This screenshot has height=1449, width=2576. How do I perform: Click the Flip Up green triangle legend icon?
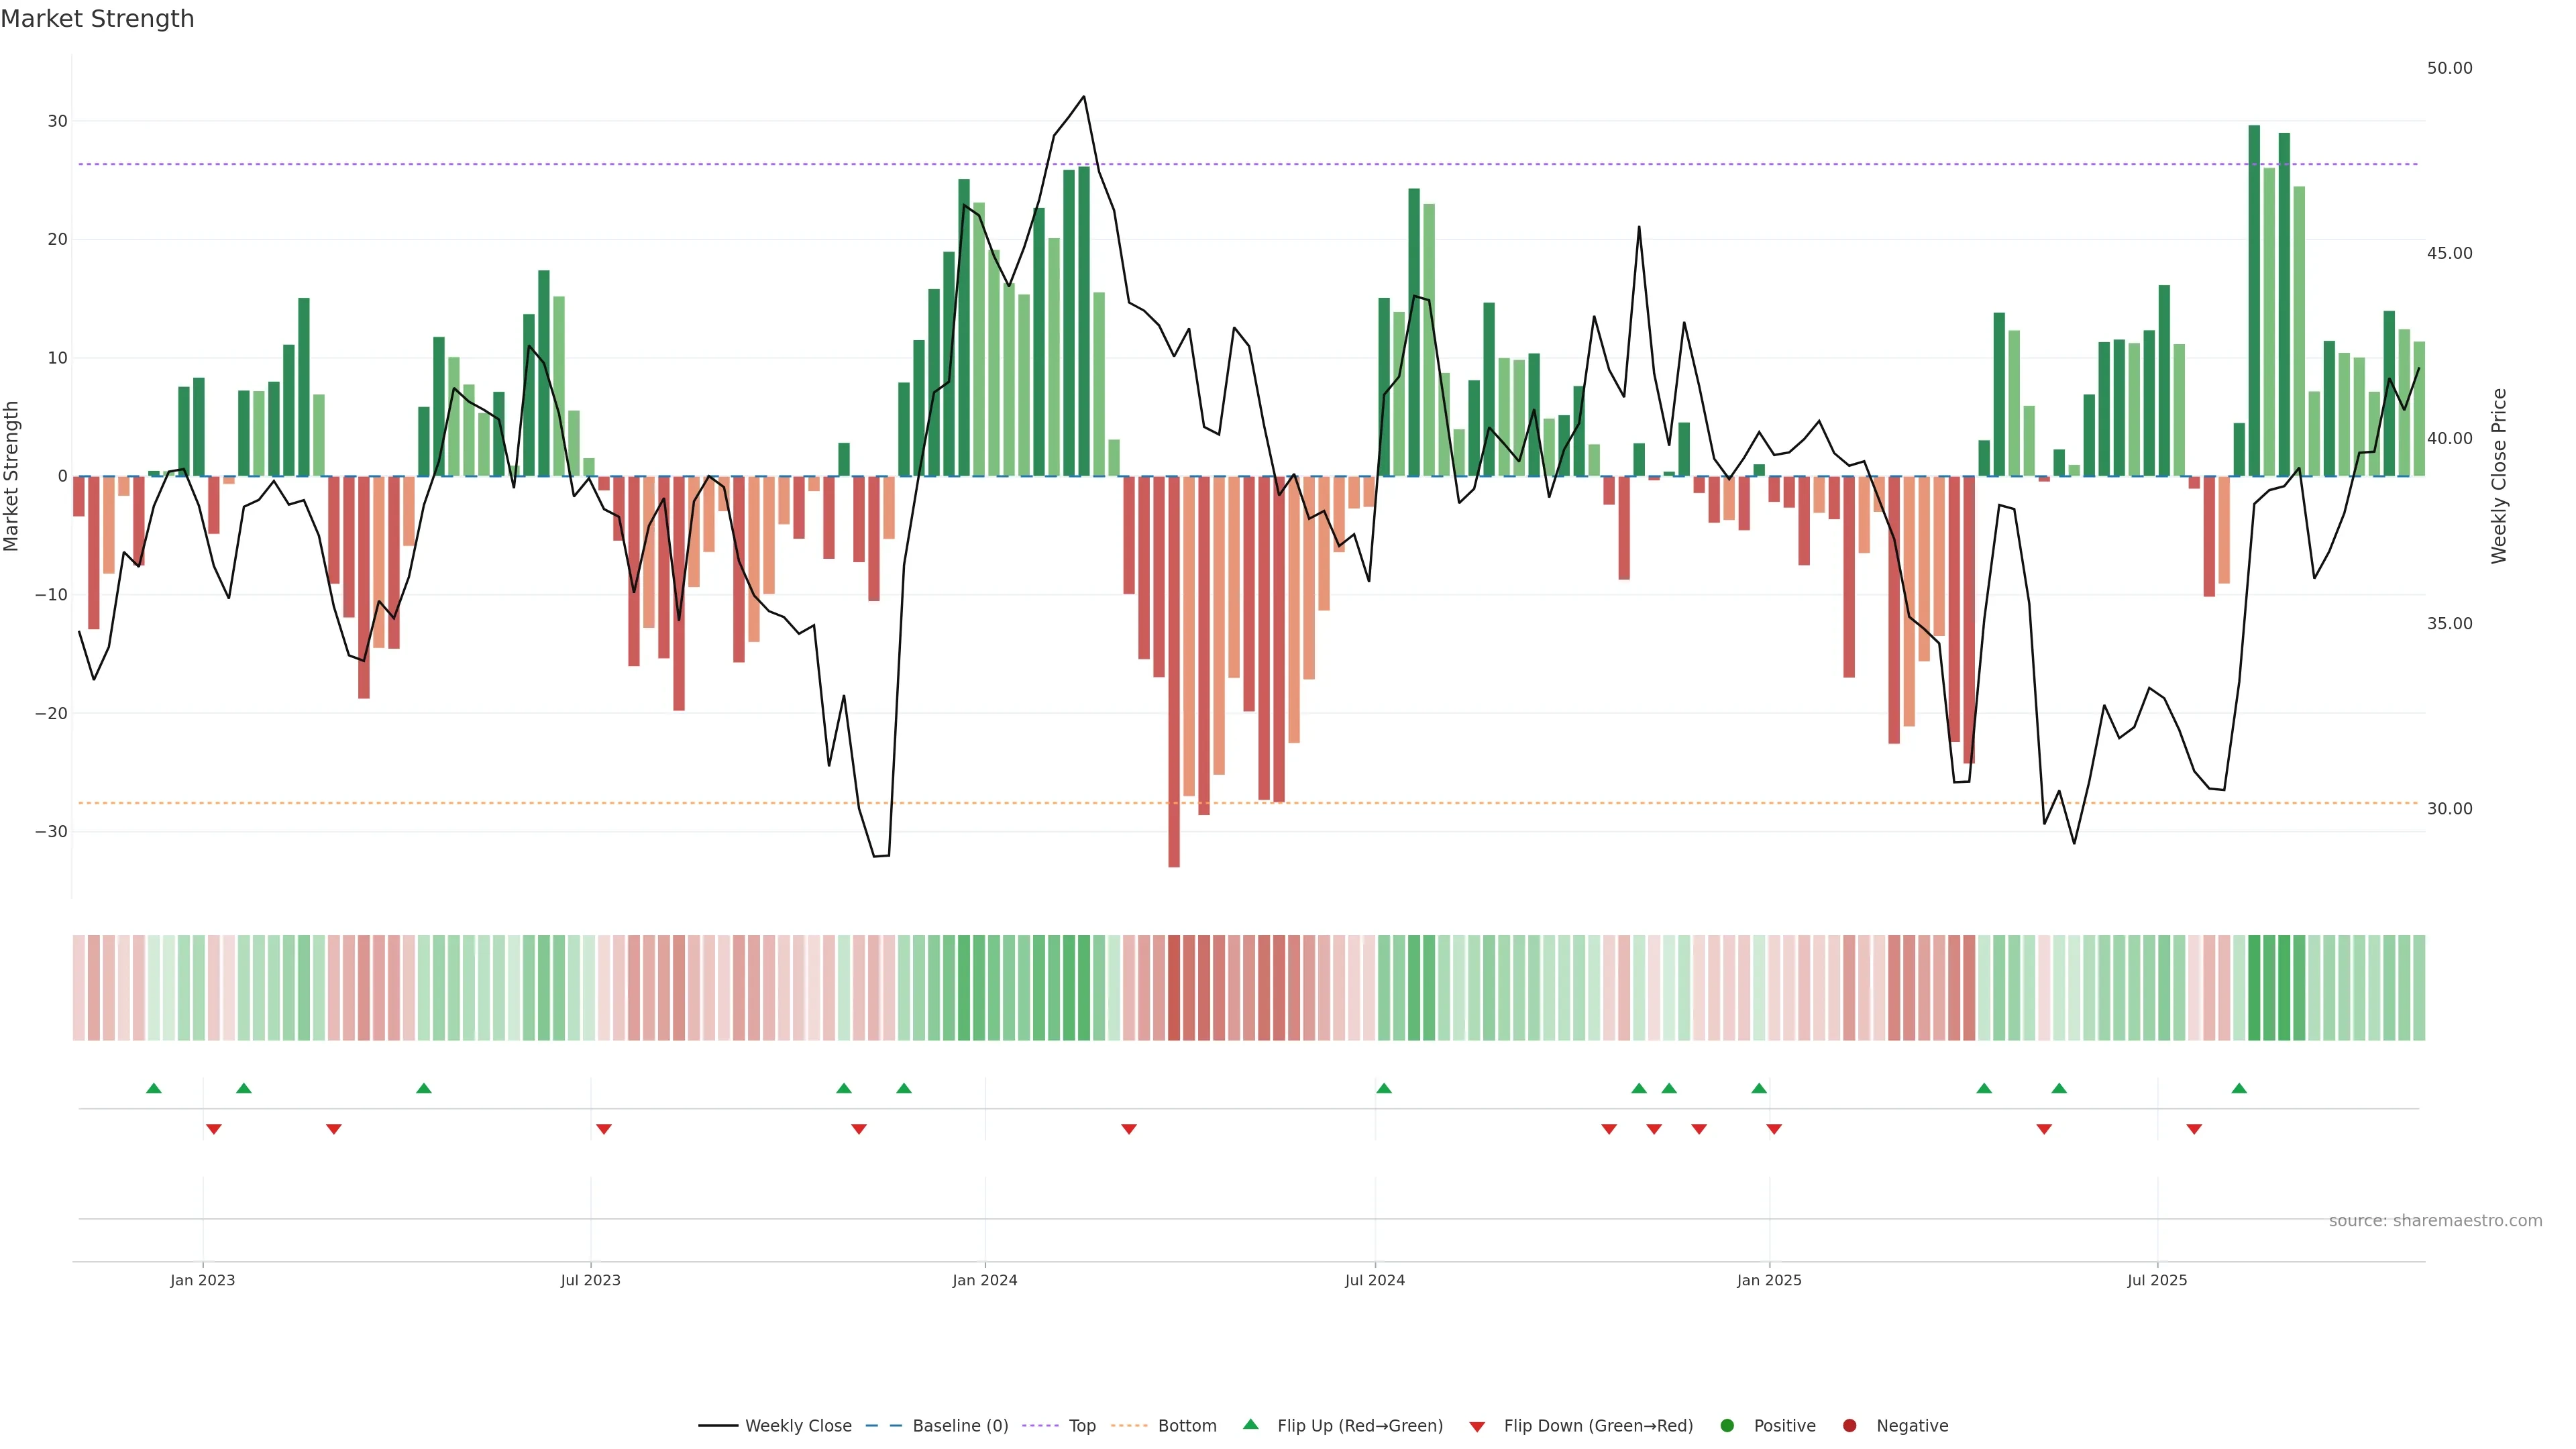pos(1250,1424)
